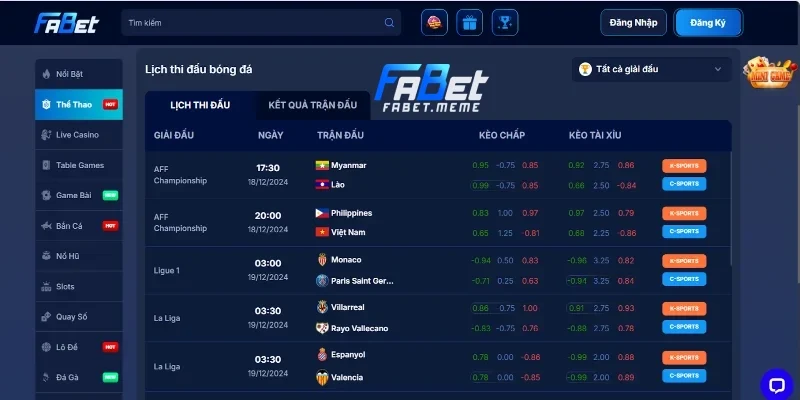Click the Valencia club crest
Screen dimensions: 800x400
point(322,377)
